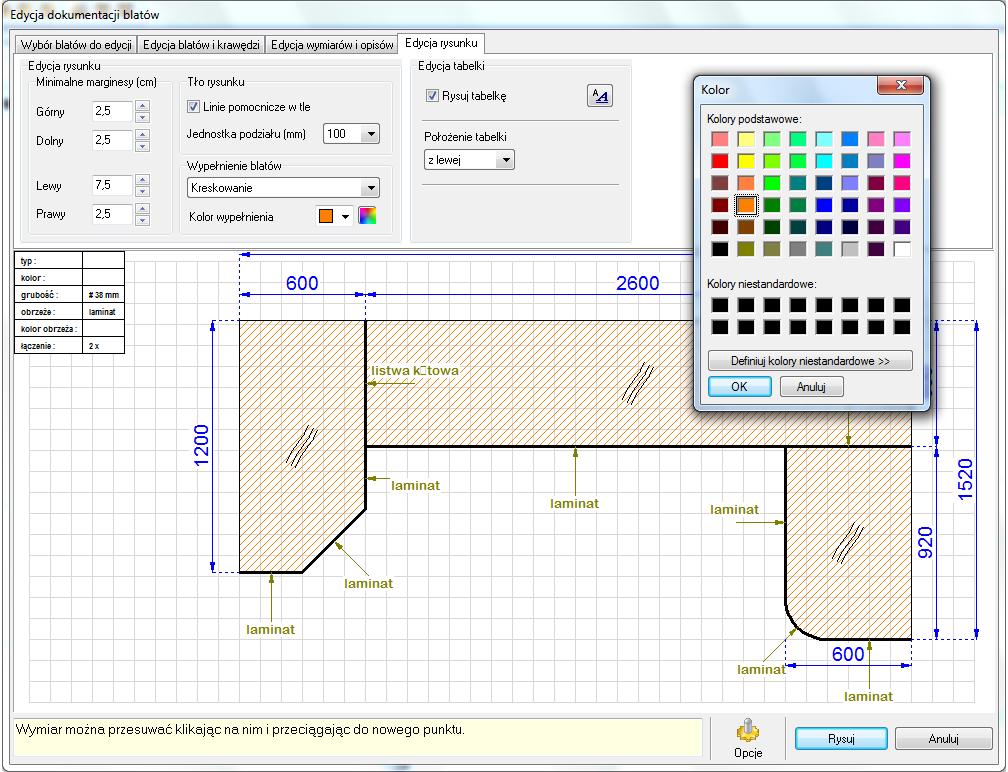The image size is (1008, 772).
Task: Select the Prawy margin input field
Action: coord(112,214)
